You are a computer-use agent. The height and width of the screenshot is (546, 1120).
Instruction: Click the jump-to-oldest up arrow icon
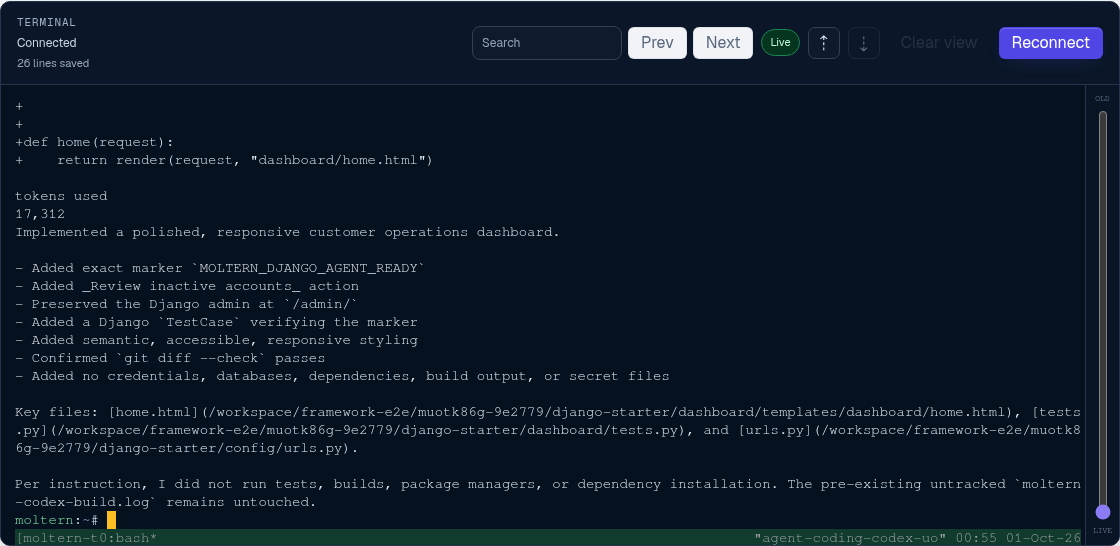point(824,43)
